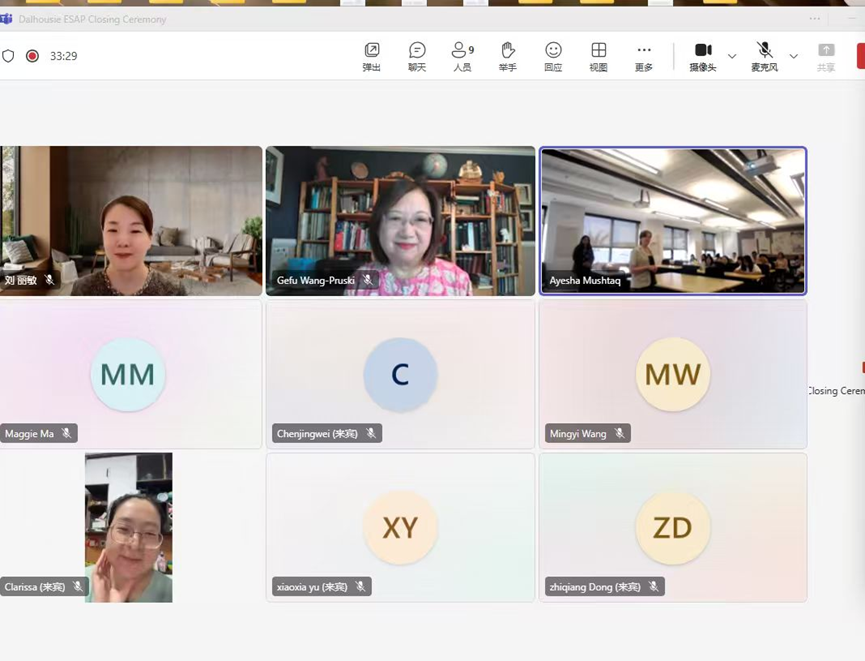865x661 pixels.
Task: Expand the microphone options dropdown arrow
Action: pyautogui.click(x=793, y=56)
